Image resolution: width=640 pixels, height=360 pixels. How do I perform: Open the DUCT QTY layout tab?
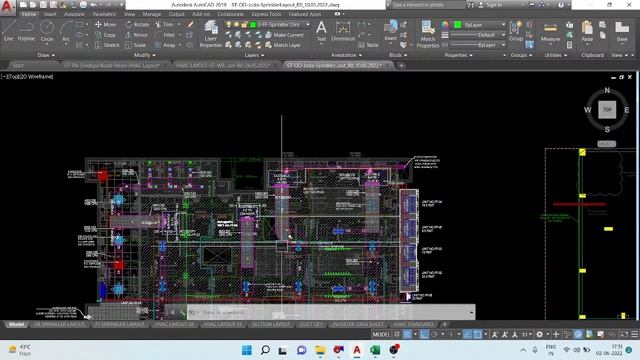tap(311, 324)
